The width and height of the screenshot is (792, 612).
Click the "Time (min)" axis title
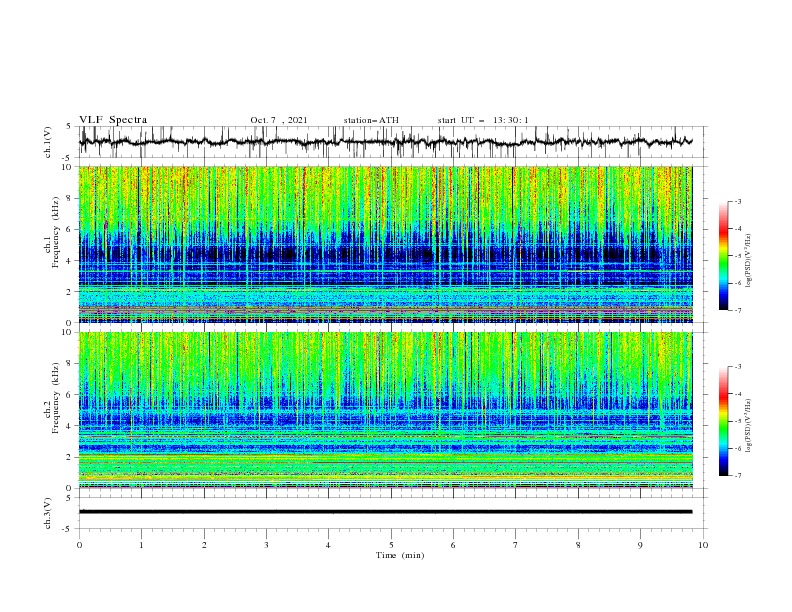pyautogui.click(x=400, y=555)
